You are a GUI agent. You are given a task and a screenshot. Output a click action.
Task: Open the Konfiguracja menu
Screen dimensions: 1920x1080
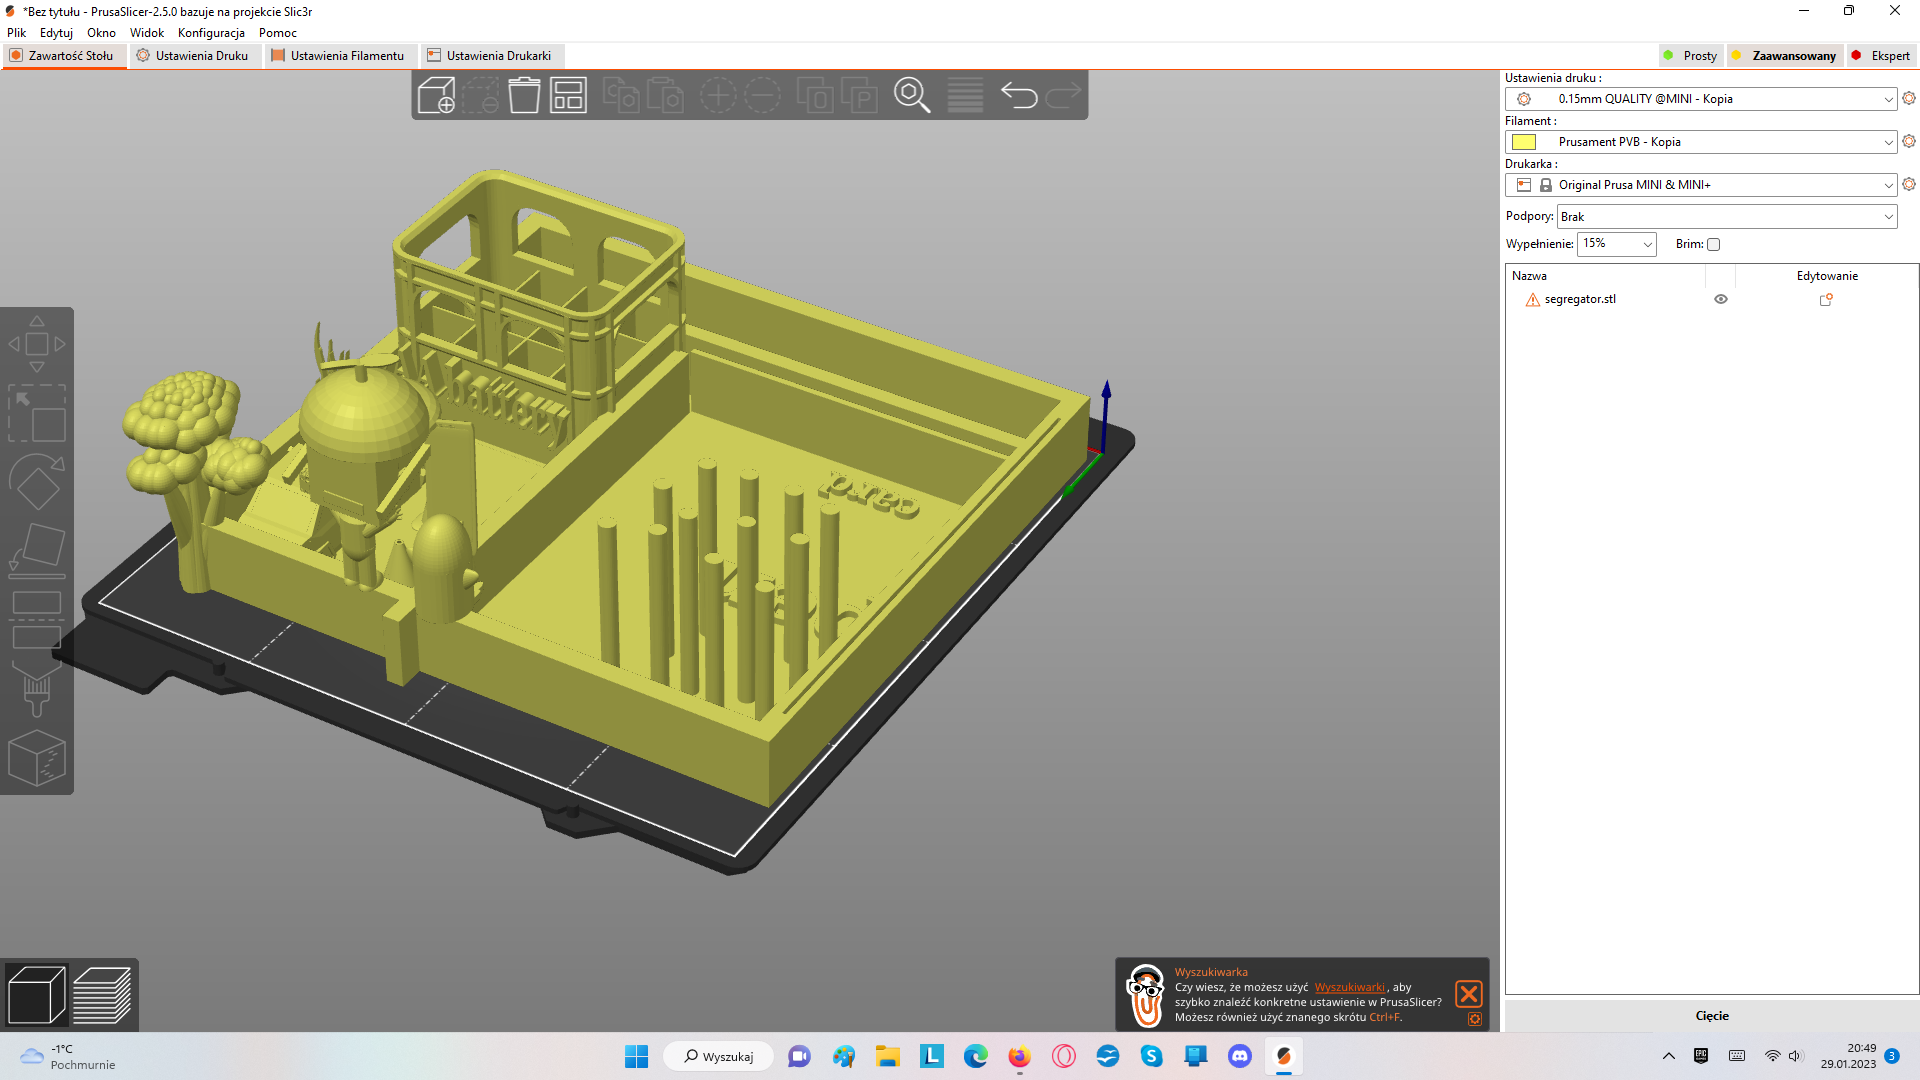pyautogui.click(x=211, y=33)
